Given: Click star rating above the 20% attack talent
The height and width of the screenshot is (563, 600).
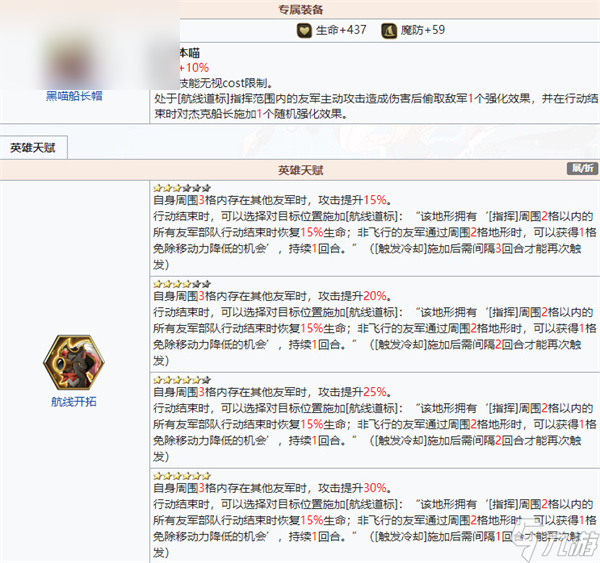Looking at the screenshot, I should coord(181,283).
